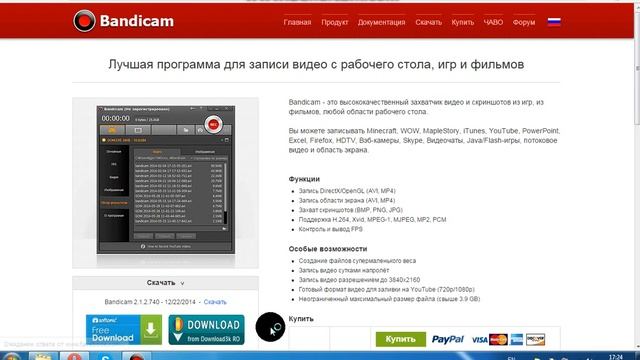Click the Bandicam wordmark in the header

[137, 21]
